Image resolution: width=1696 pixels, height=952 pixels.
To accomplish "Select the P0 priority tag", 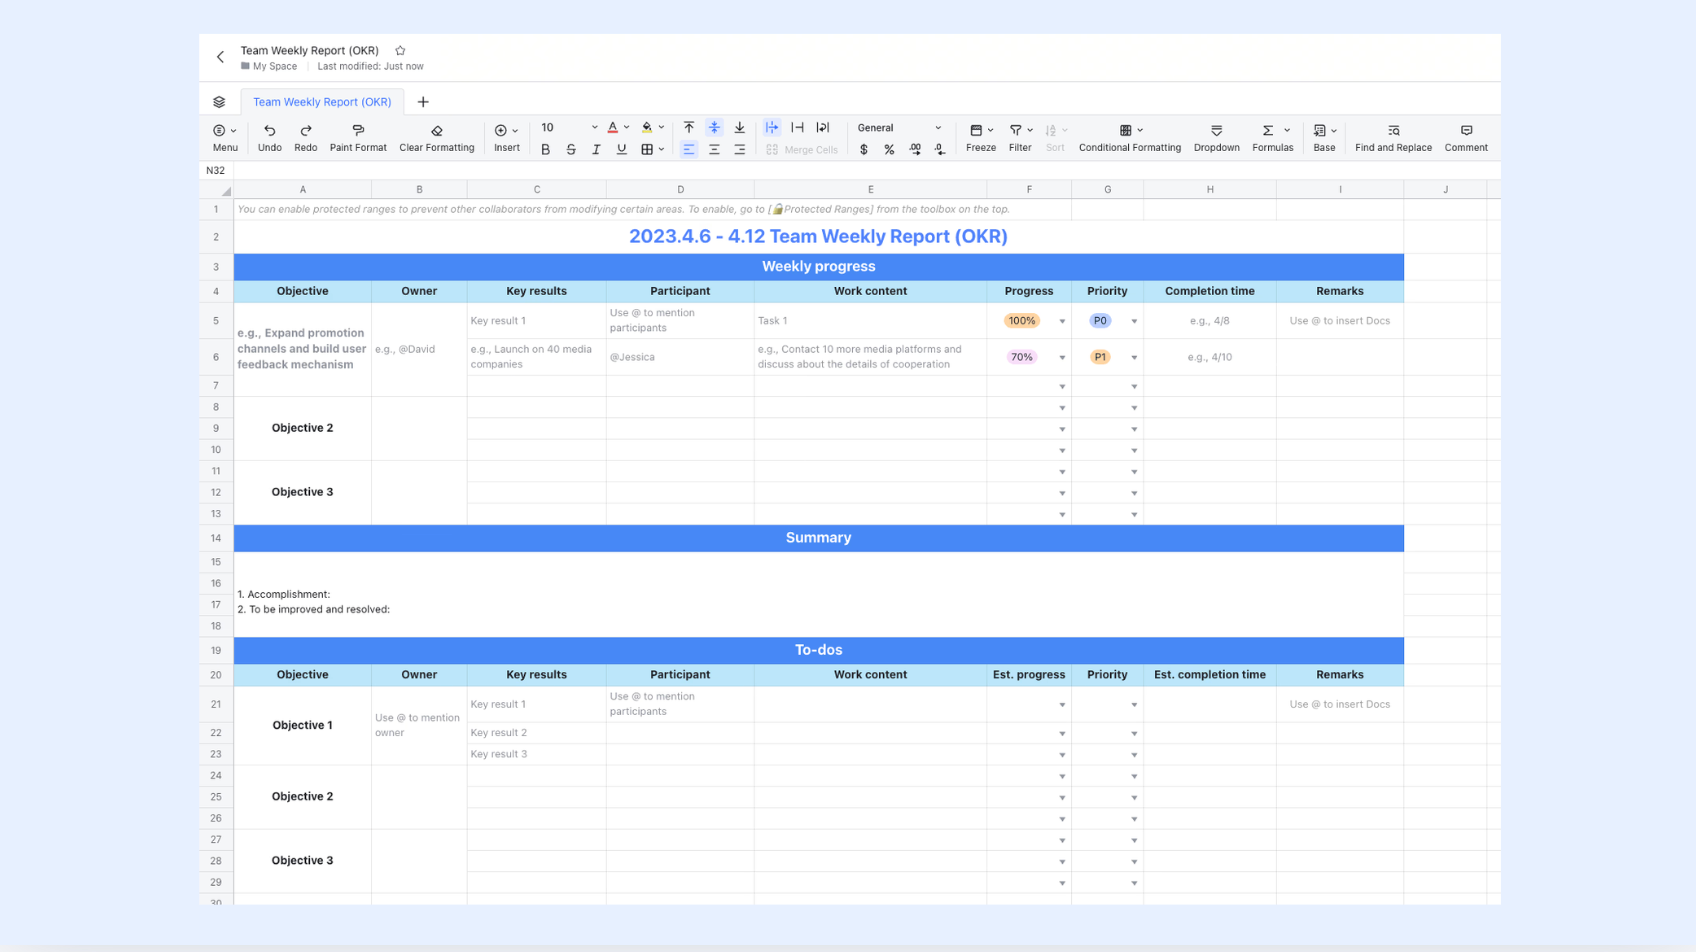I will 1100,321.
